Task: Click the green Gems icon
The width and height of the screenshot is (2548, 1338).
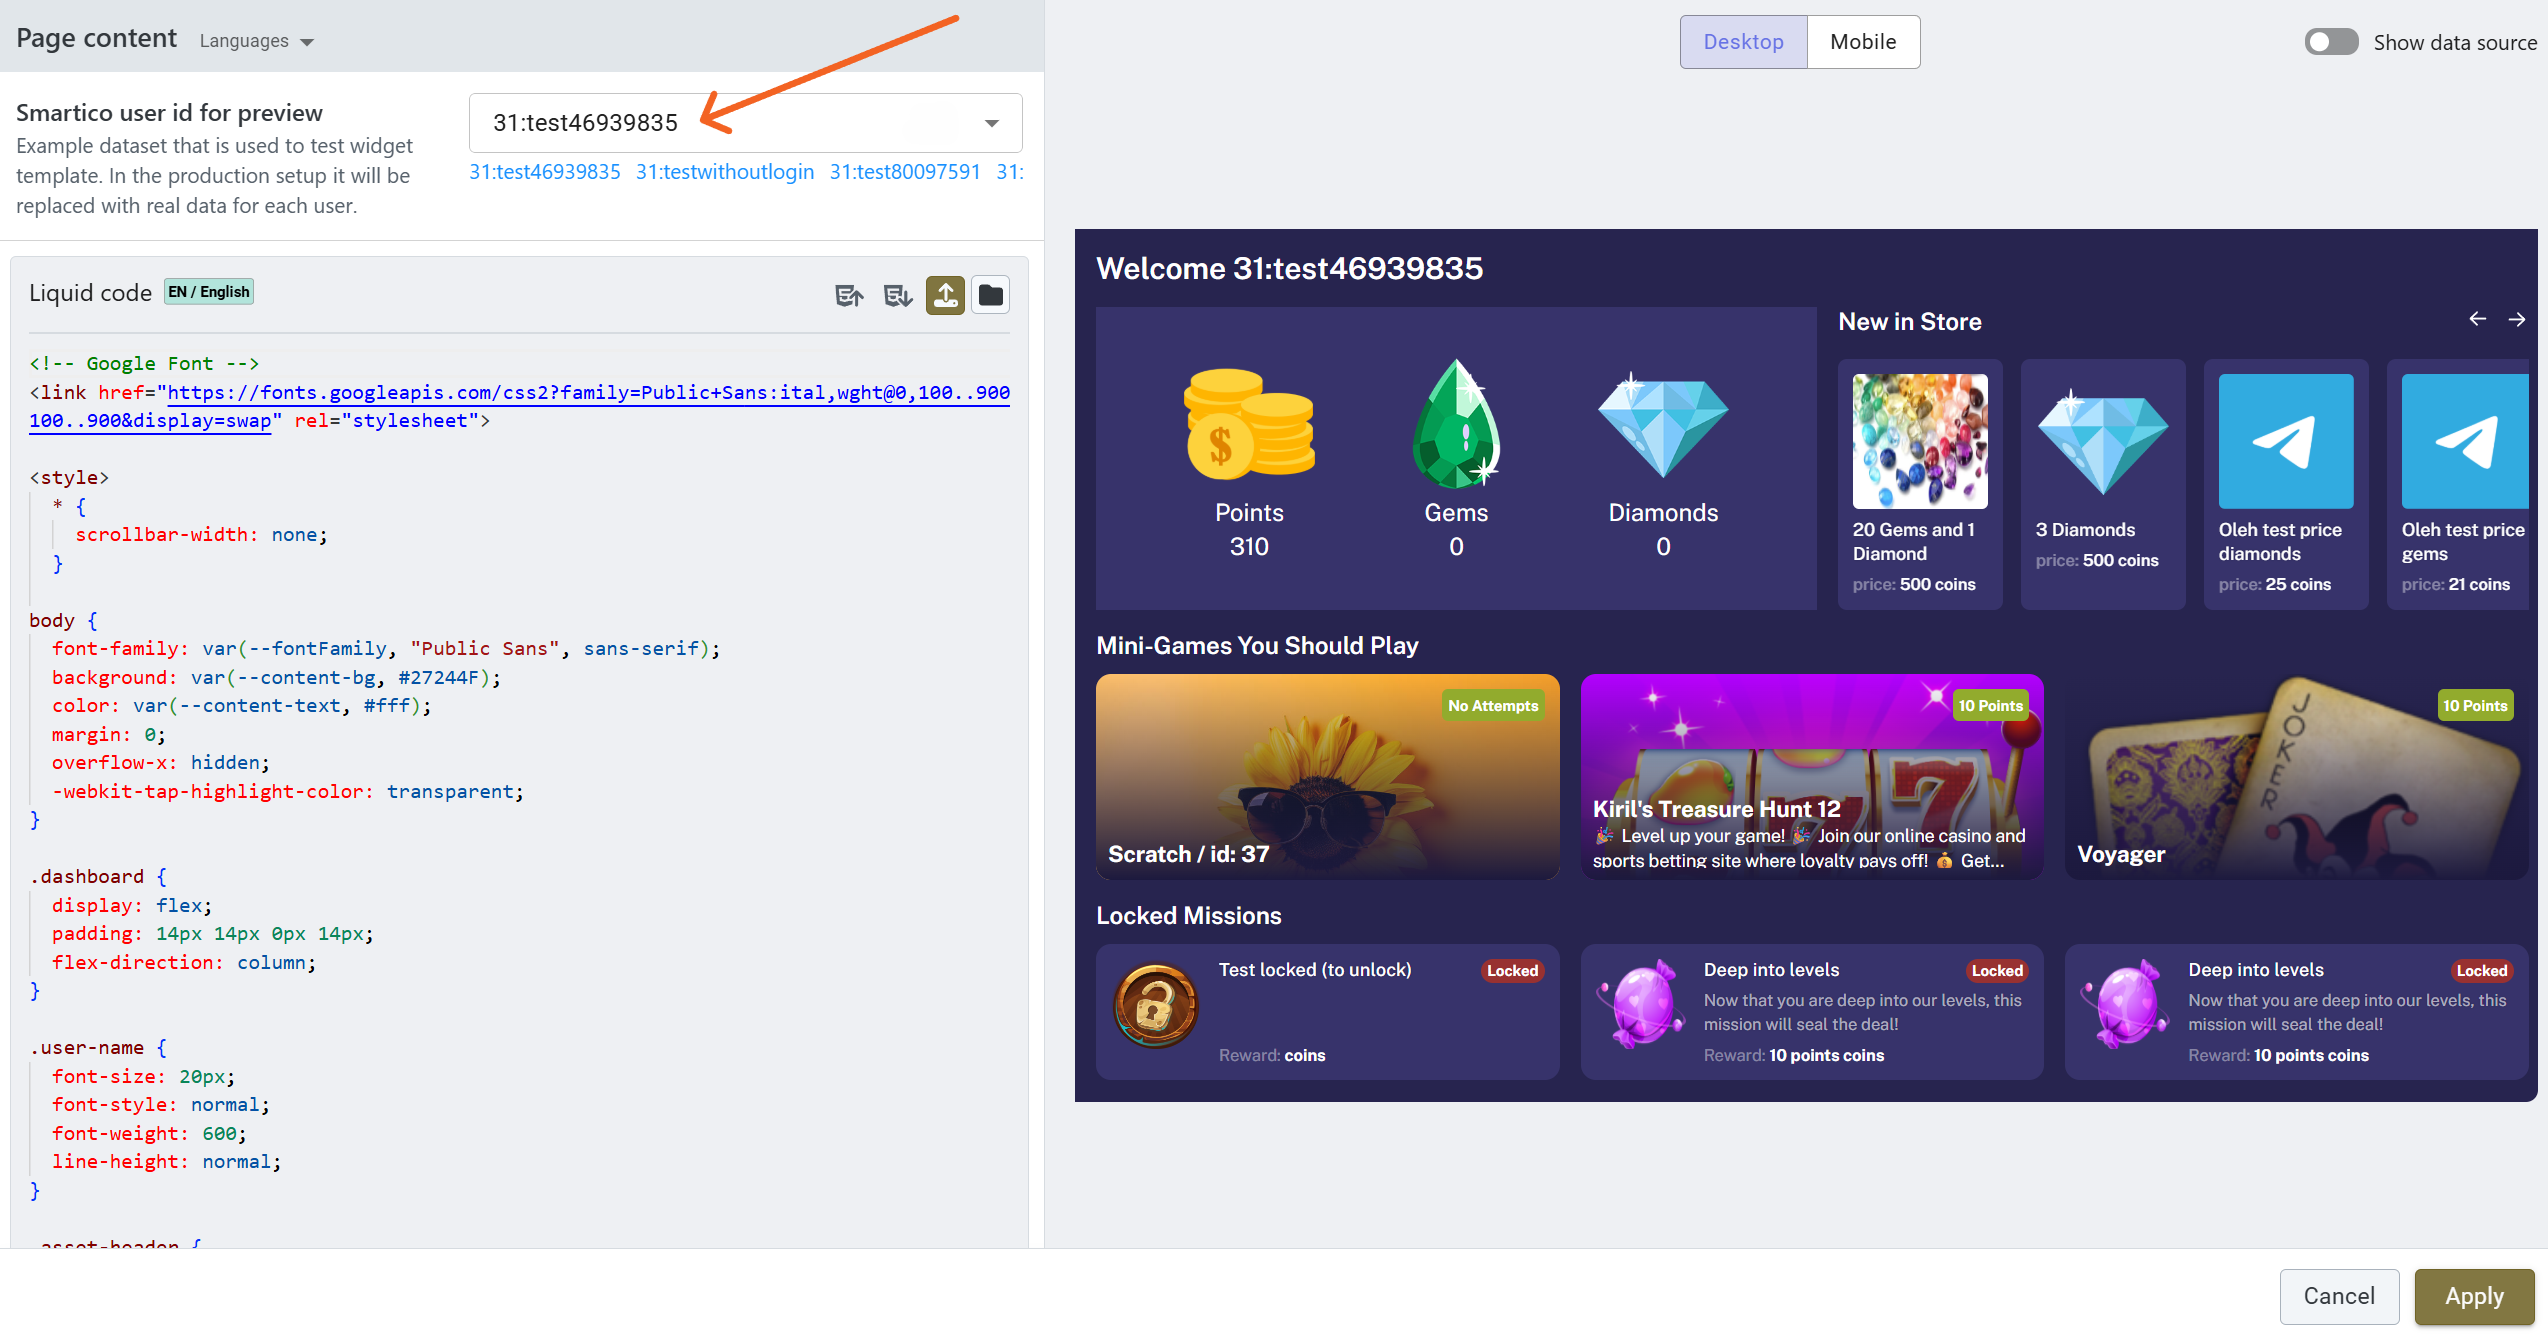Action: [x=1456, y=424]
